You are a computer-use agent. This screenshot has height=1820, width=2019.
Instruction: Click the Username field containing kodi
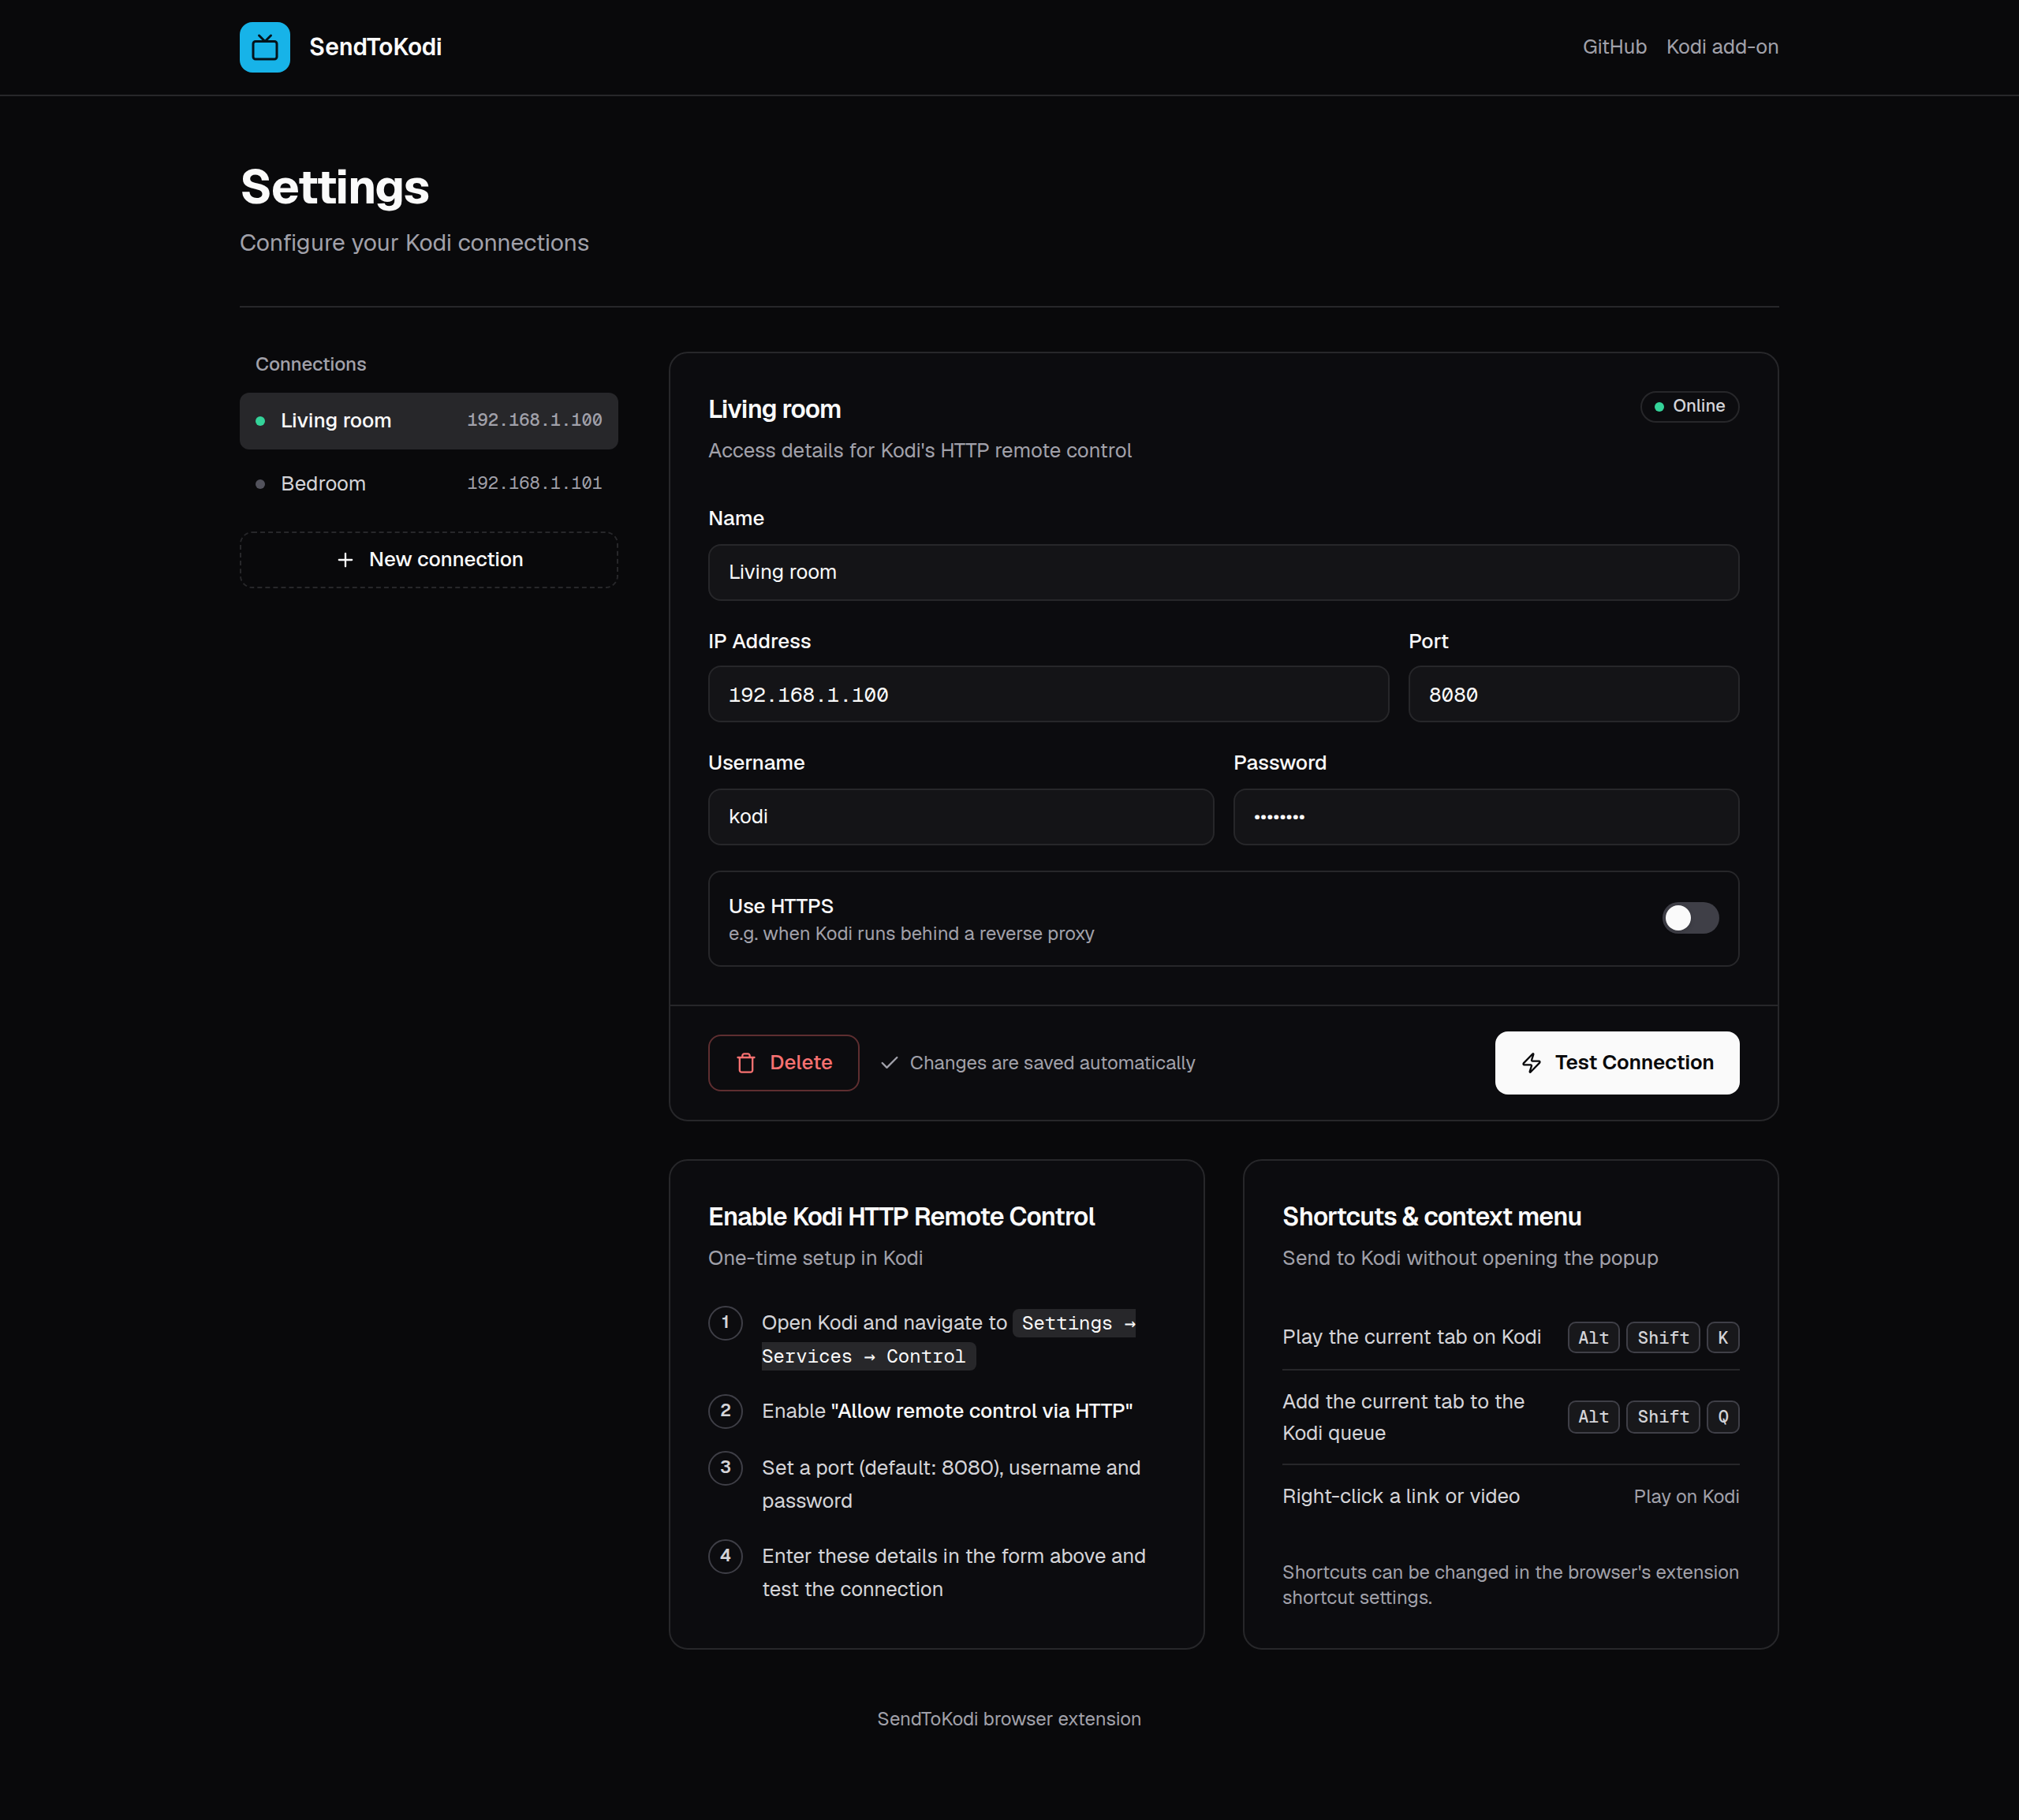(x=960, y=817)
